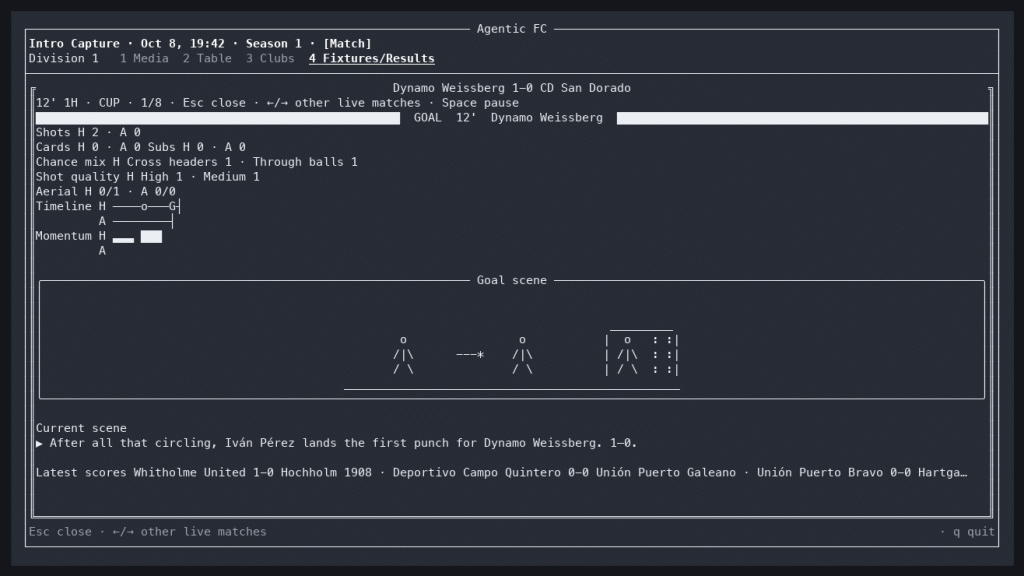
Task: Click the match title Dynamo Weissberg 1–0 CD San Dorado
Action: 511,88
